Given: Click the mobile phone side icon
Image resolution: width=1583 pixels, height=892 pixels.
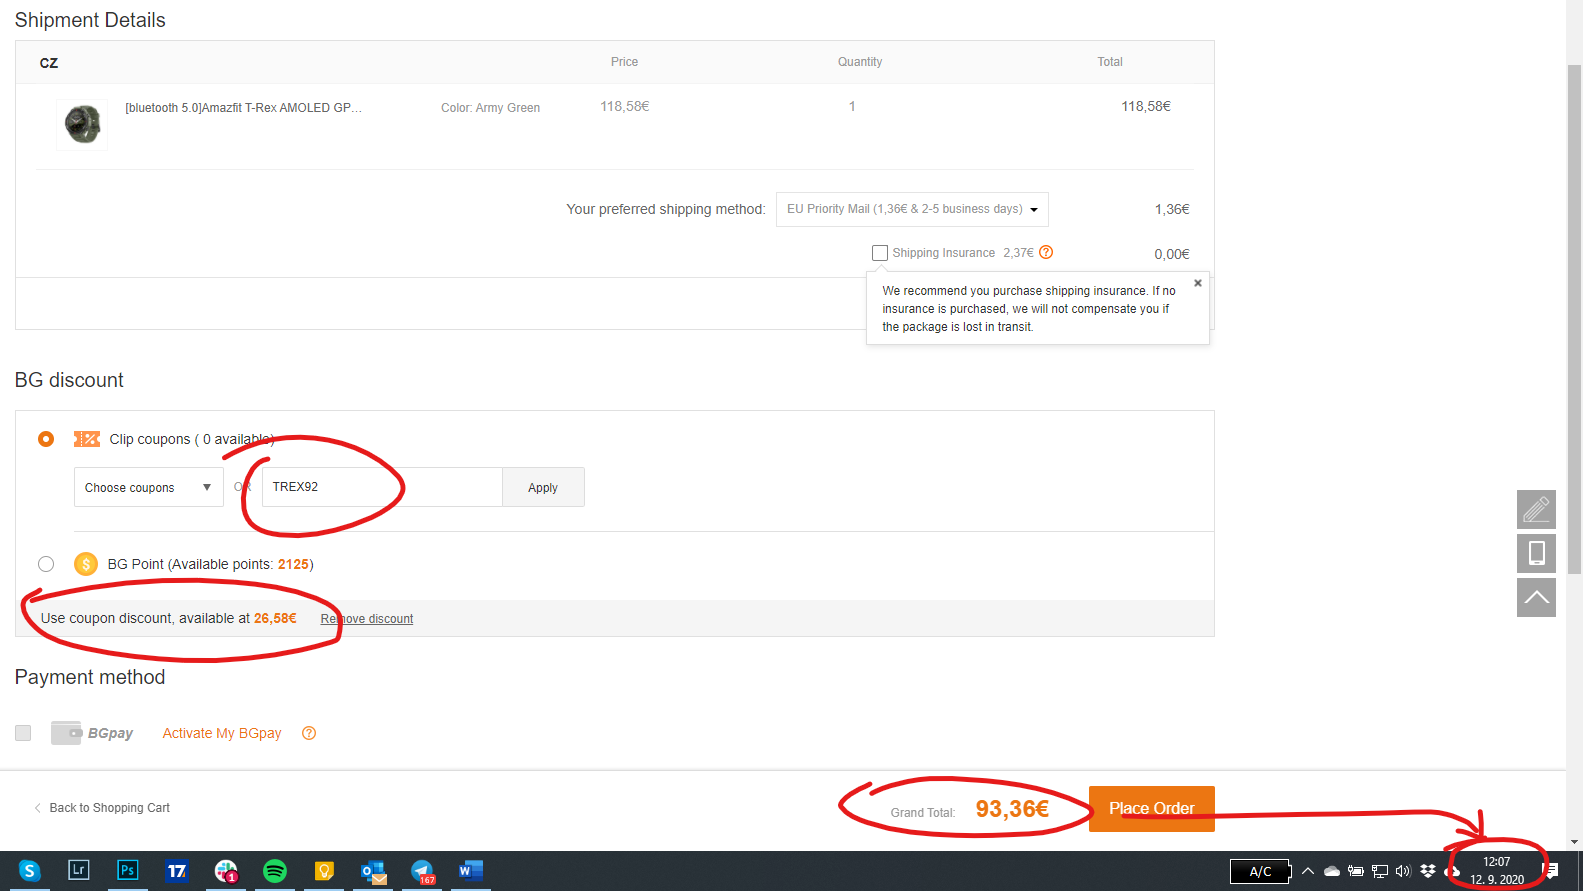Looking at the screenshot, I should pyautogui.click(x=1536, y=553).
